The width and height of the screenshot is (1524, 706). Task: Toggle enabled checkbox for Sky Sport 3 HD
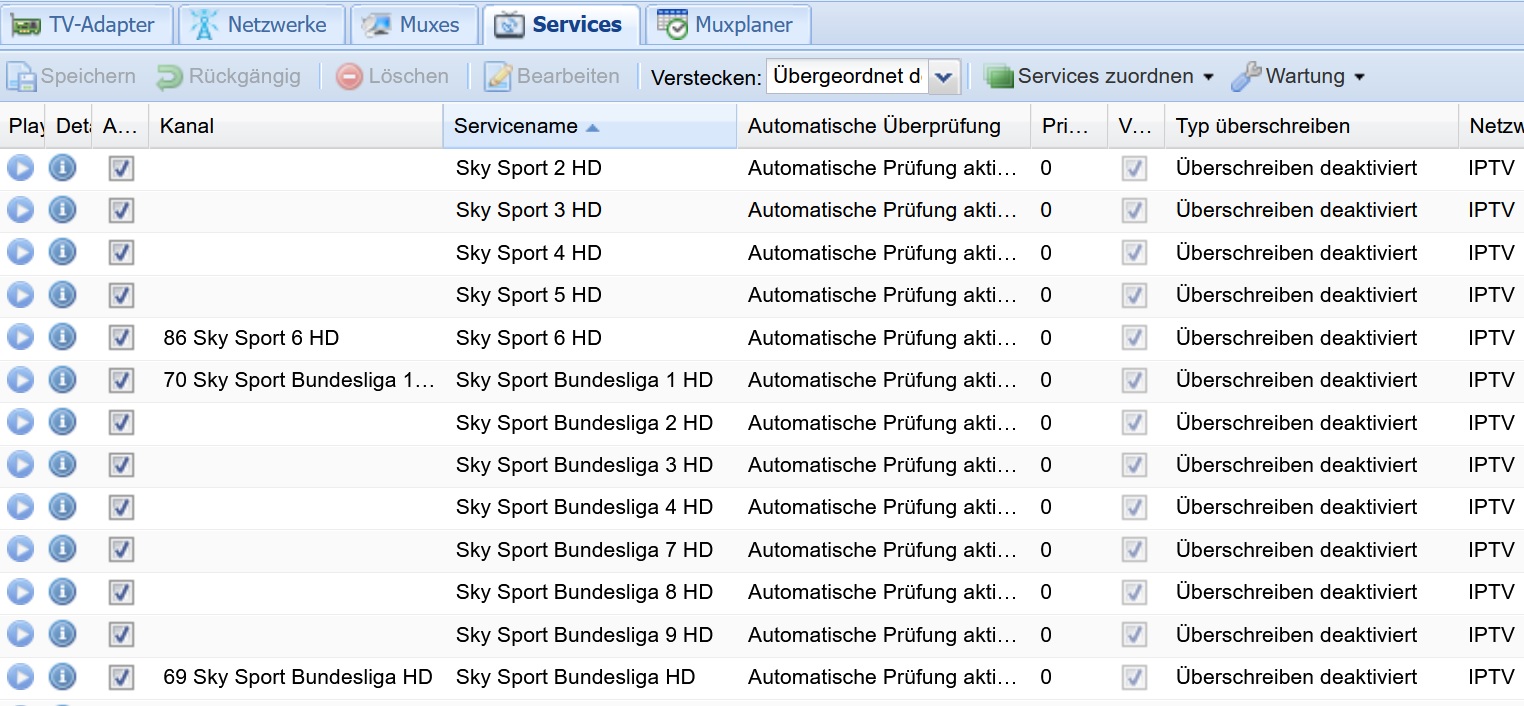coord(121,210)
